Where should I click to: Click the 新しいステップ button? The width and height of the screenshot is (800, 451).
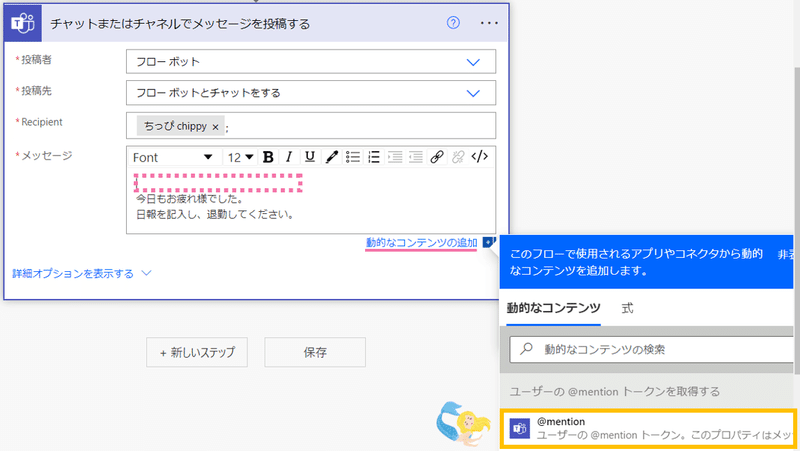pyautogui.click(x=197, y=352)
